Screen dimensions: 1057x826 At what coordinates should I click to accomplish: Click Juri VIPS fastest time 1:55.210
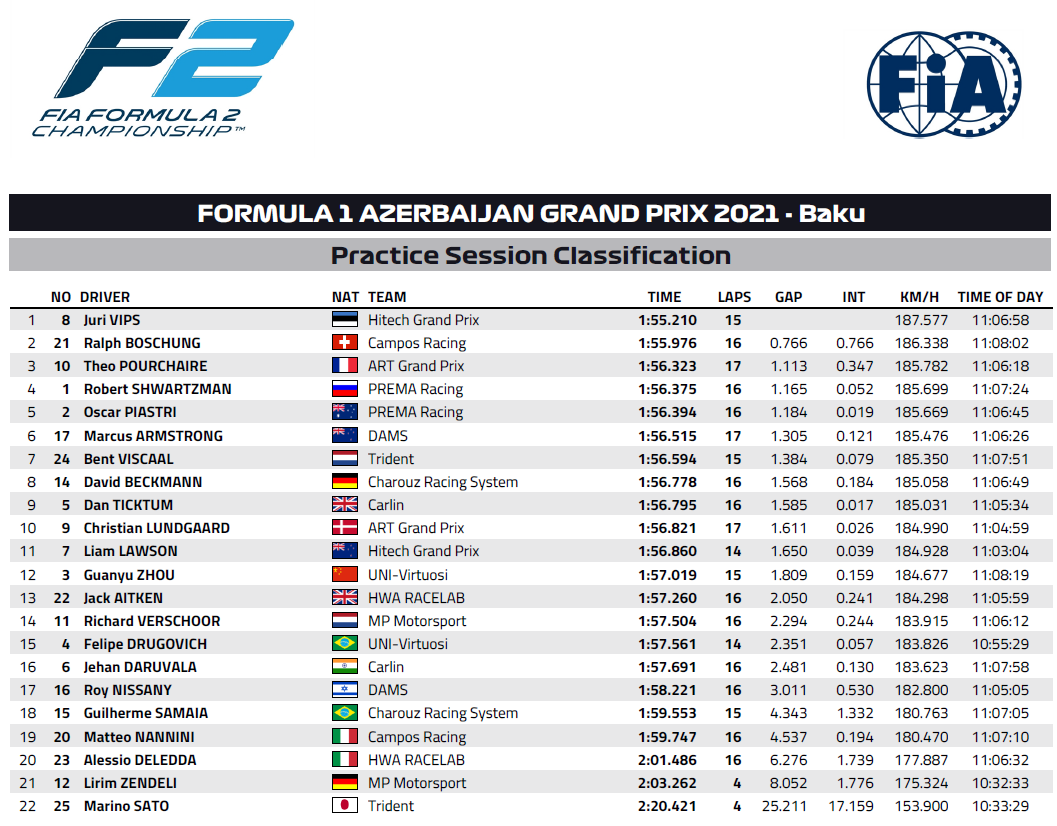click(x=667, y=320)
